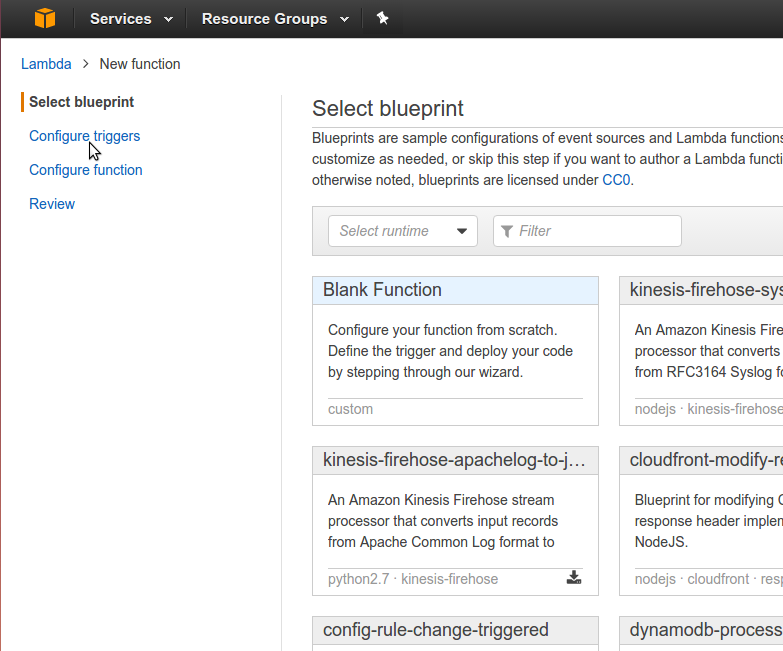The width and height of the screenshot is (783, 651).
Task: Click the funnel icon in the Filter field
Action: point(507,231)
